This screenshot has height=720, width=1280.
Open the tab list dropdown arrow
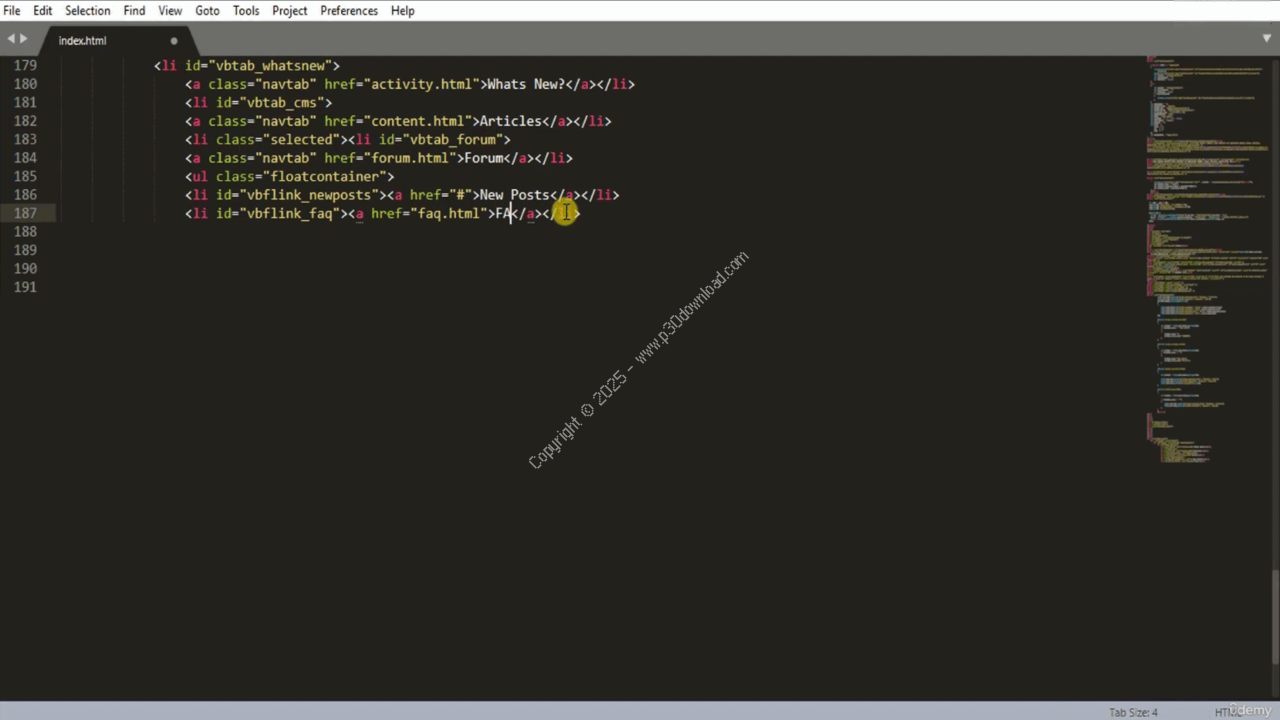pos(1267,39)
